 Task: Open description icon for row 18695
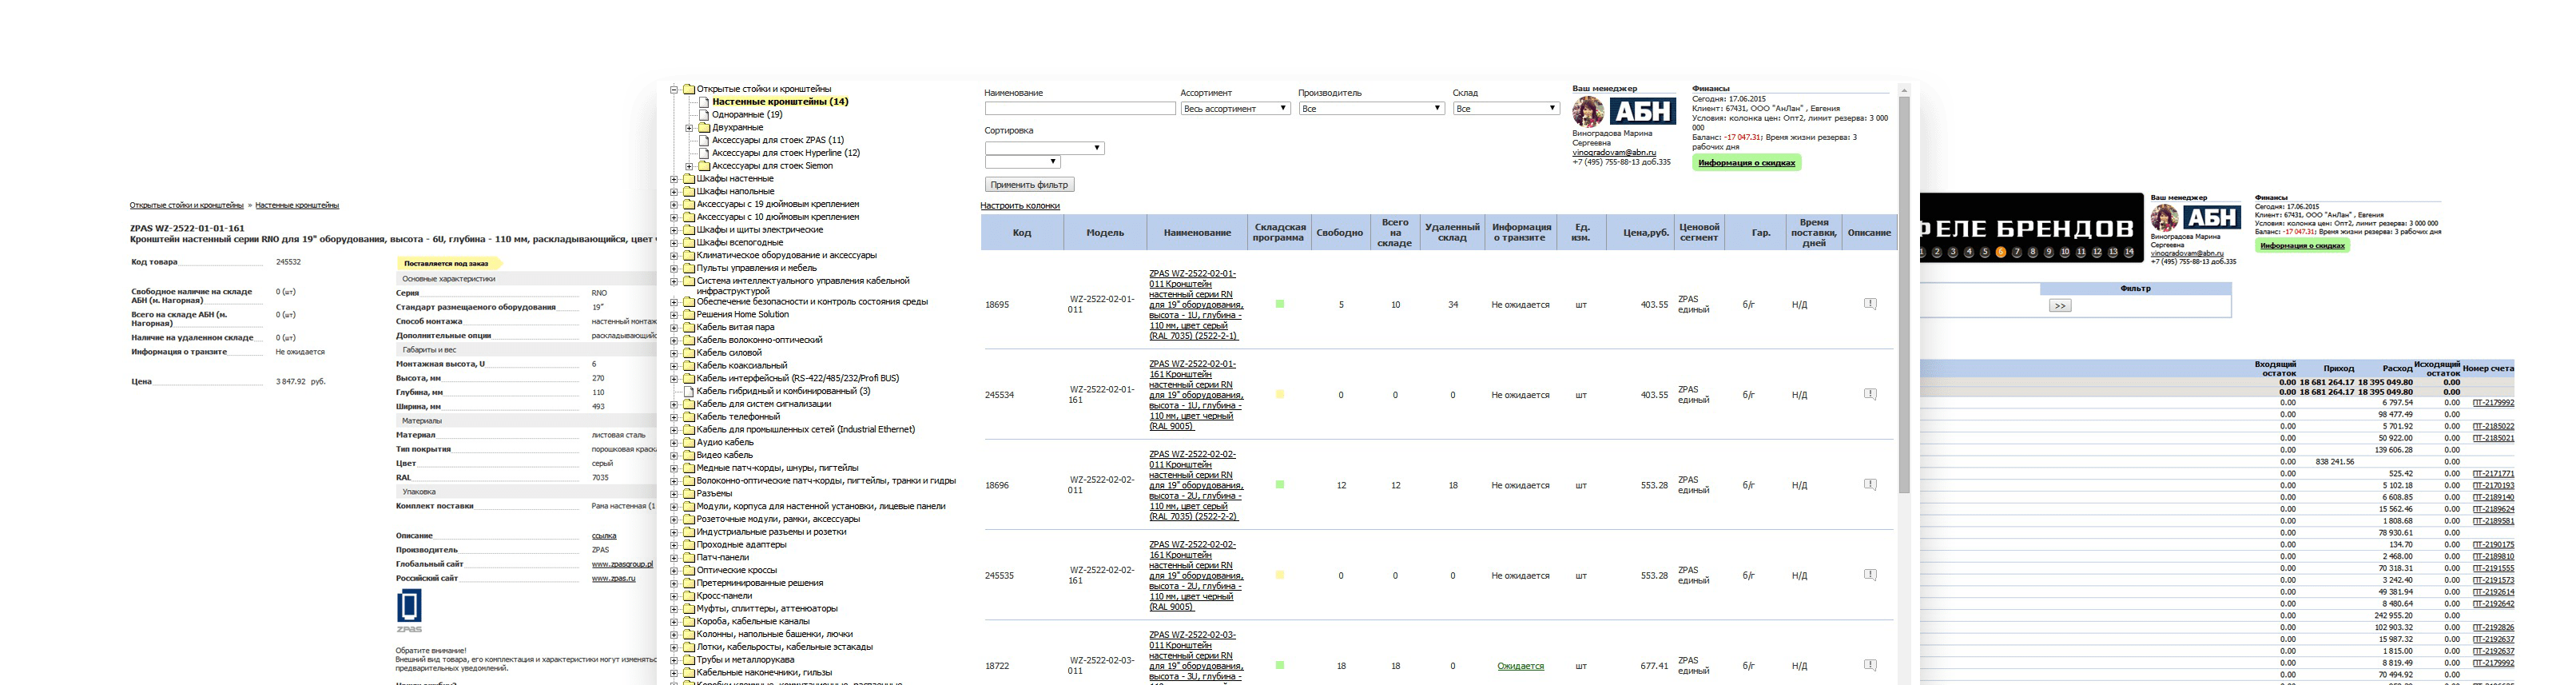pos(1870,304)
